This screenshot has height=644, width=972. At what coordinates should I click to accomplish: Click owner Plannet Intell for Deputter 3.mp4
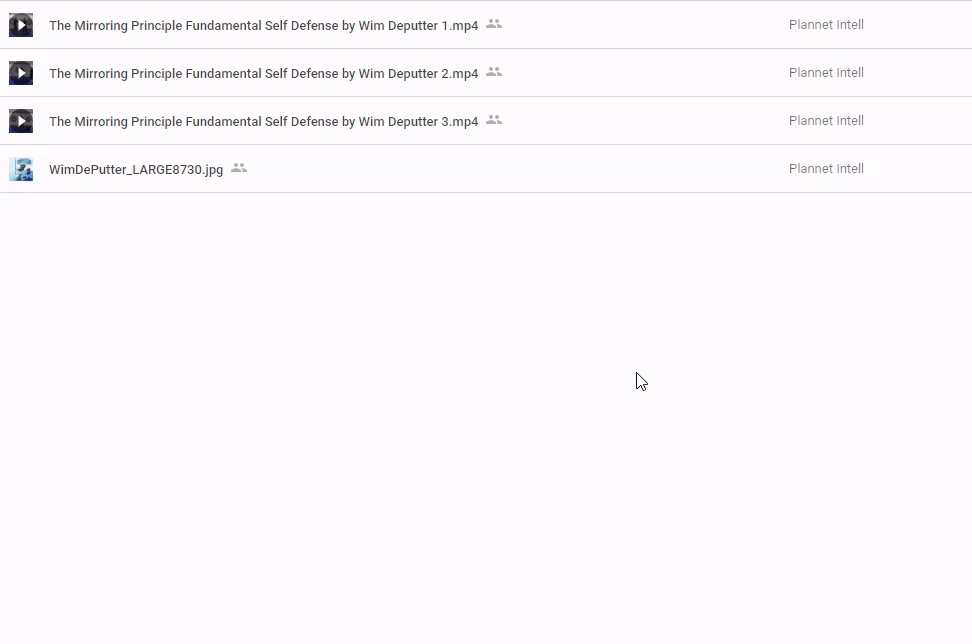coord(826,121)
